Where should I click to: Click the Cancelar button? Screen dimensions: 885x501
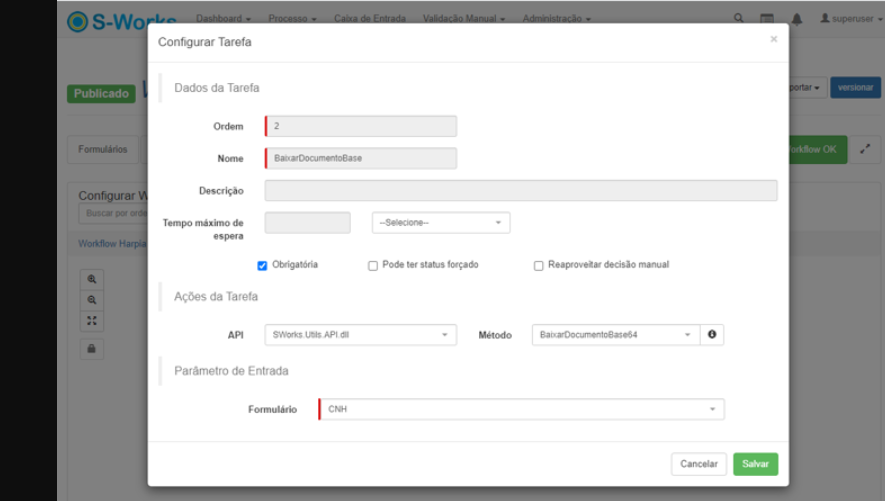pos(699,464)
